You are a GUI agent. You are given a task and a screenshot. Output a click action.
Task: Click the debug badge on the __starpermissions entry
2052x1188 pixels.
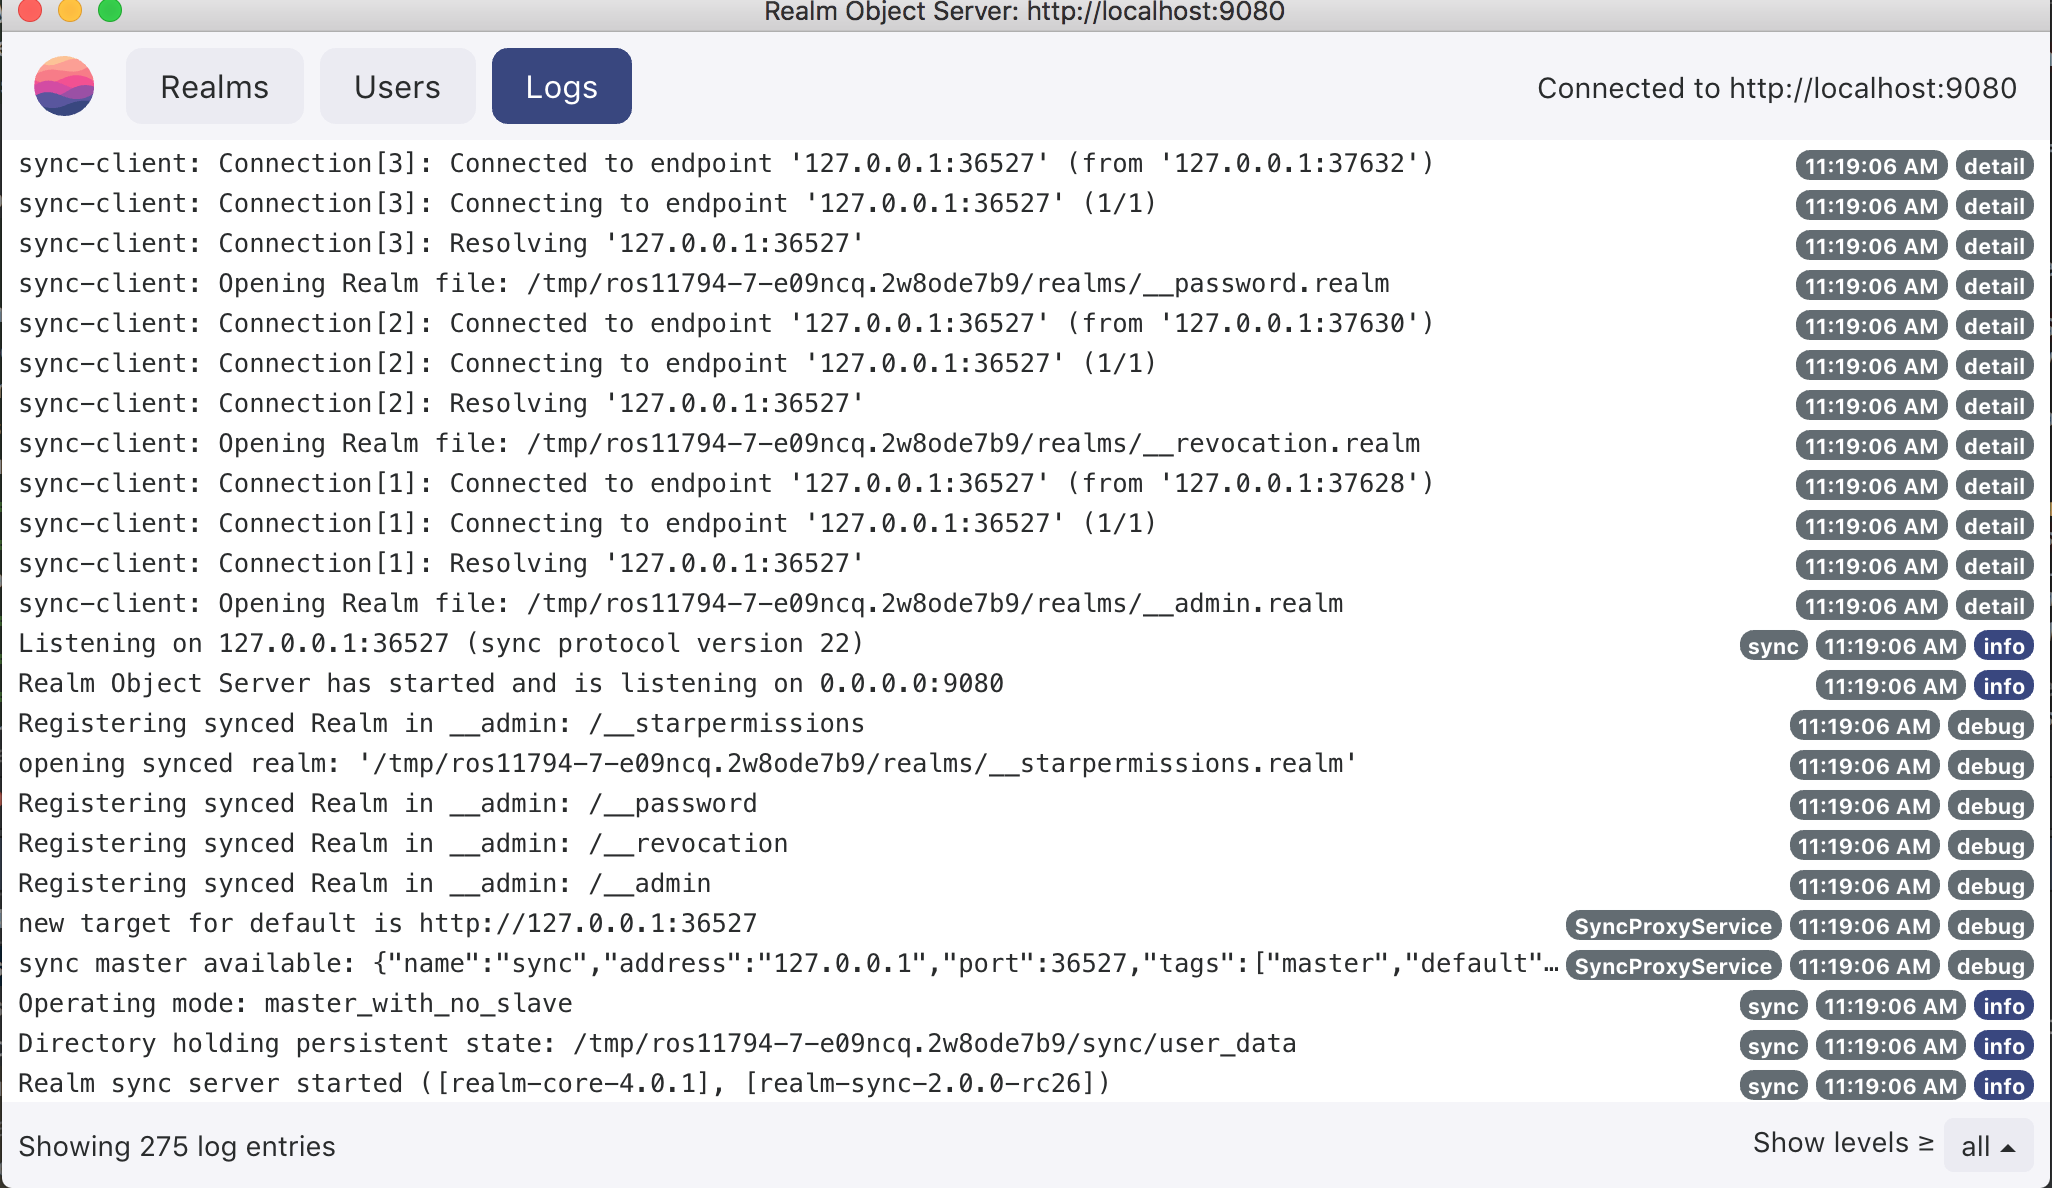(x=1991, y=726)
